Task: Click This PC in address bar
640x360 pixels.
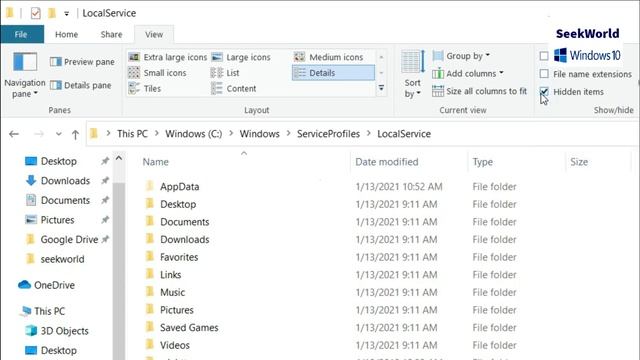Action: tap(132, 134)
